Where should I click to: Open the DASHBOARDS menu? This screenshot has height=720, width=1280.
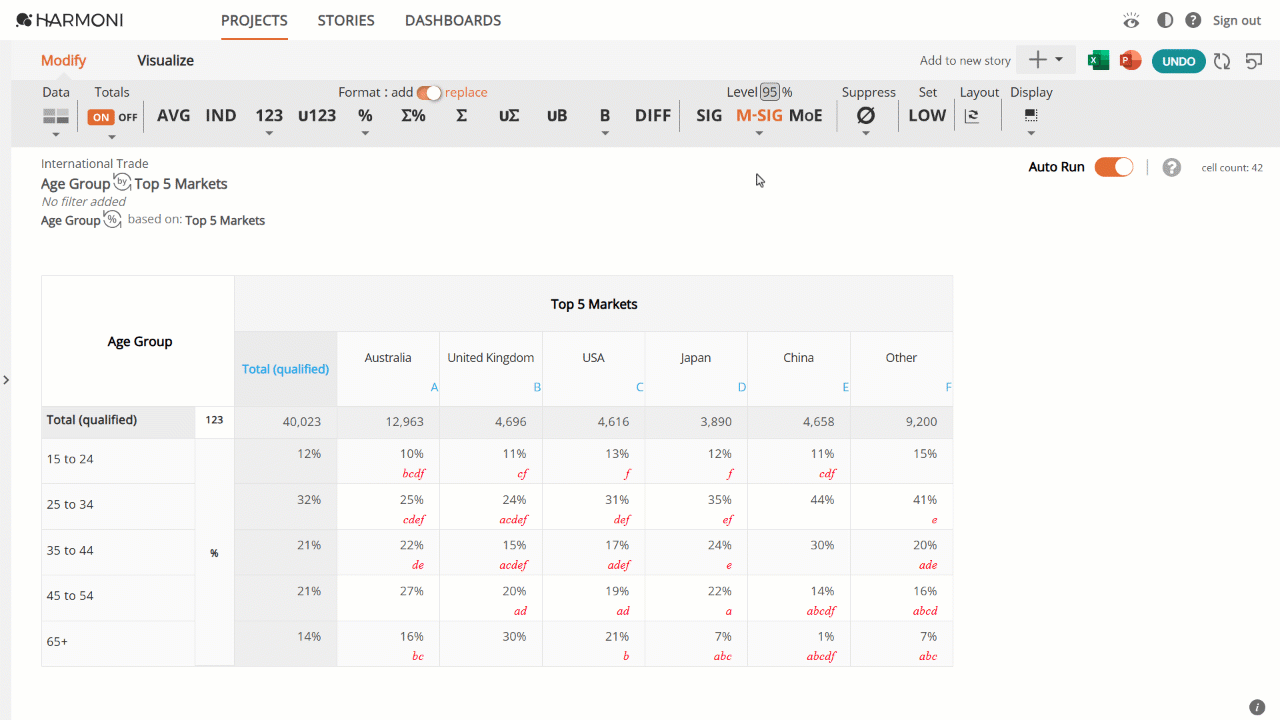click(453, 20)
